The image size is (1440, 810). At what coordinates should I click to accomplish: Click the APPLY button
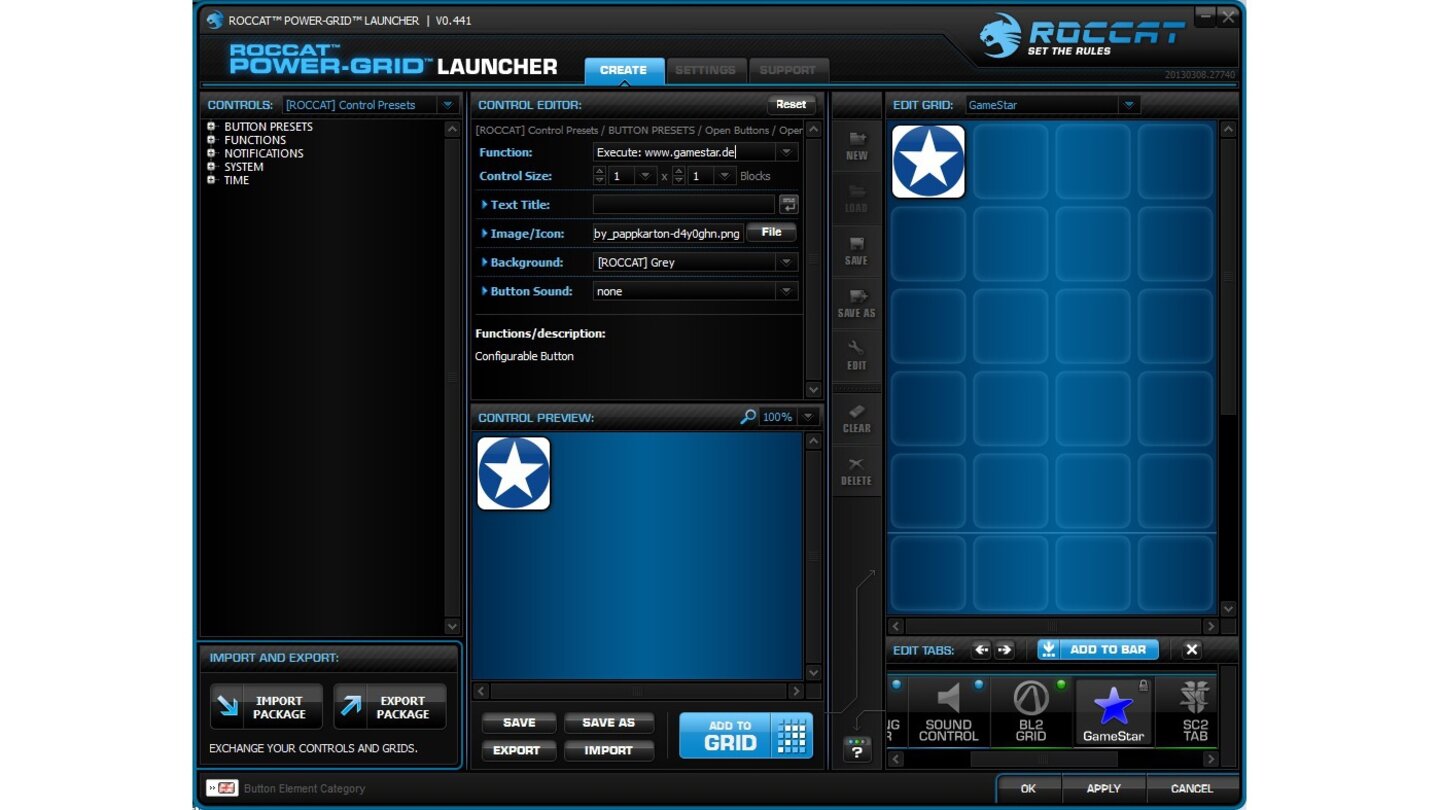(1103, 788)
